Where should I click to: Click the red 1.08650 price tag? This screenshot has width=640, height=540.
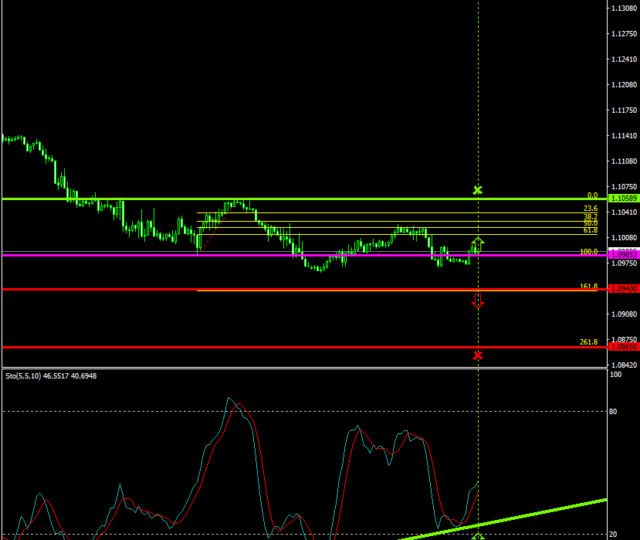point(622,347)
